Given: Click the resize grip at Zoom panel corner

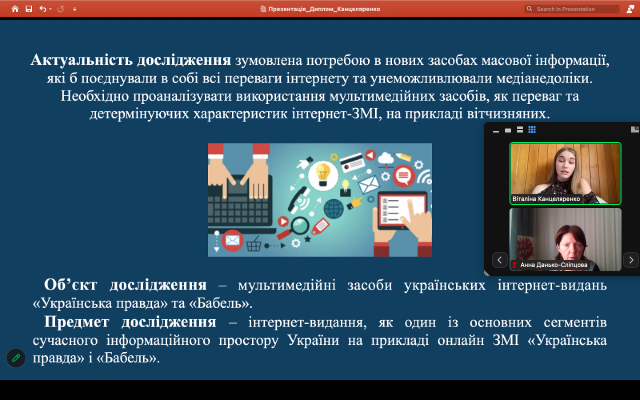Looking at the screenshot, I should pos(487,273).
